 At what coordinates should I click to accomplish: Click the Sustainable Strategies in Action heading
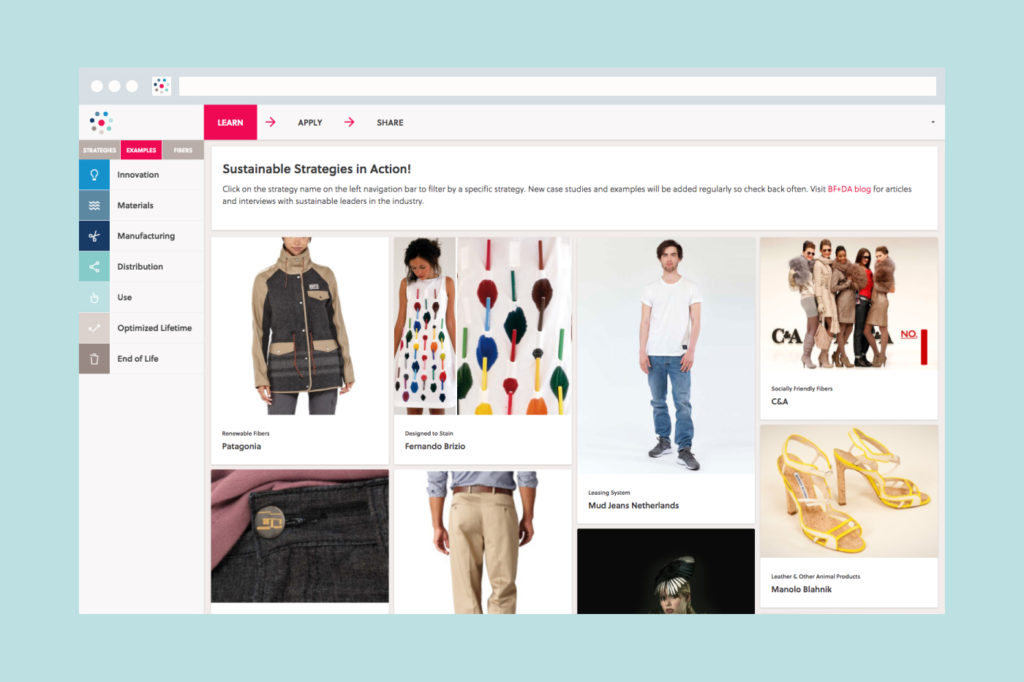pos(317,169)
